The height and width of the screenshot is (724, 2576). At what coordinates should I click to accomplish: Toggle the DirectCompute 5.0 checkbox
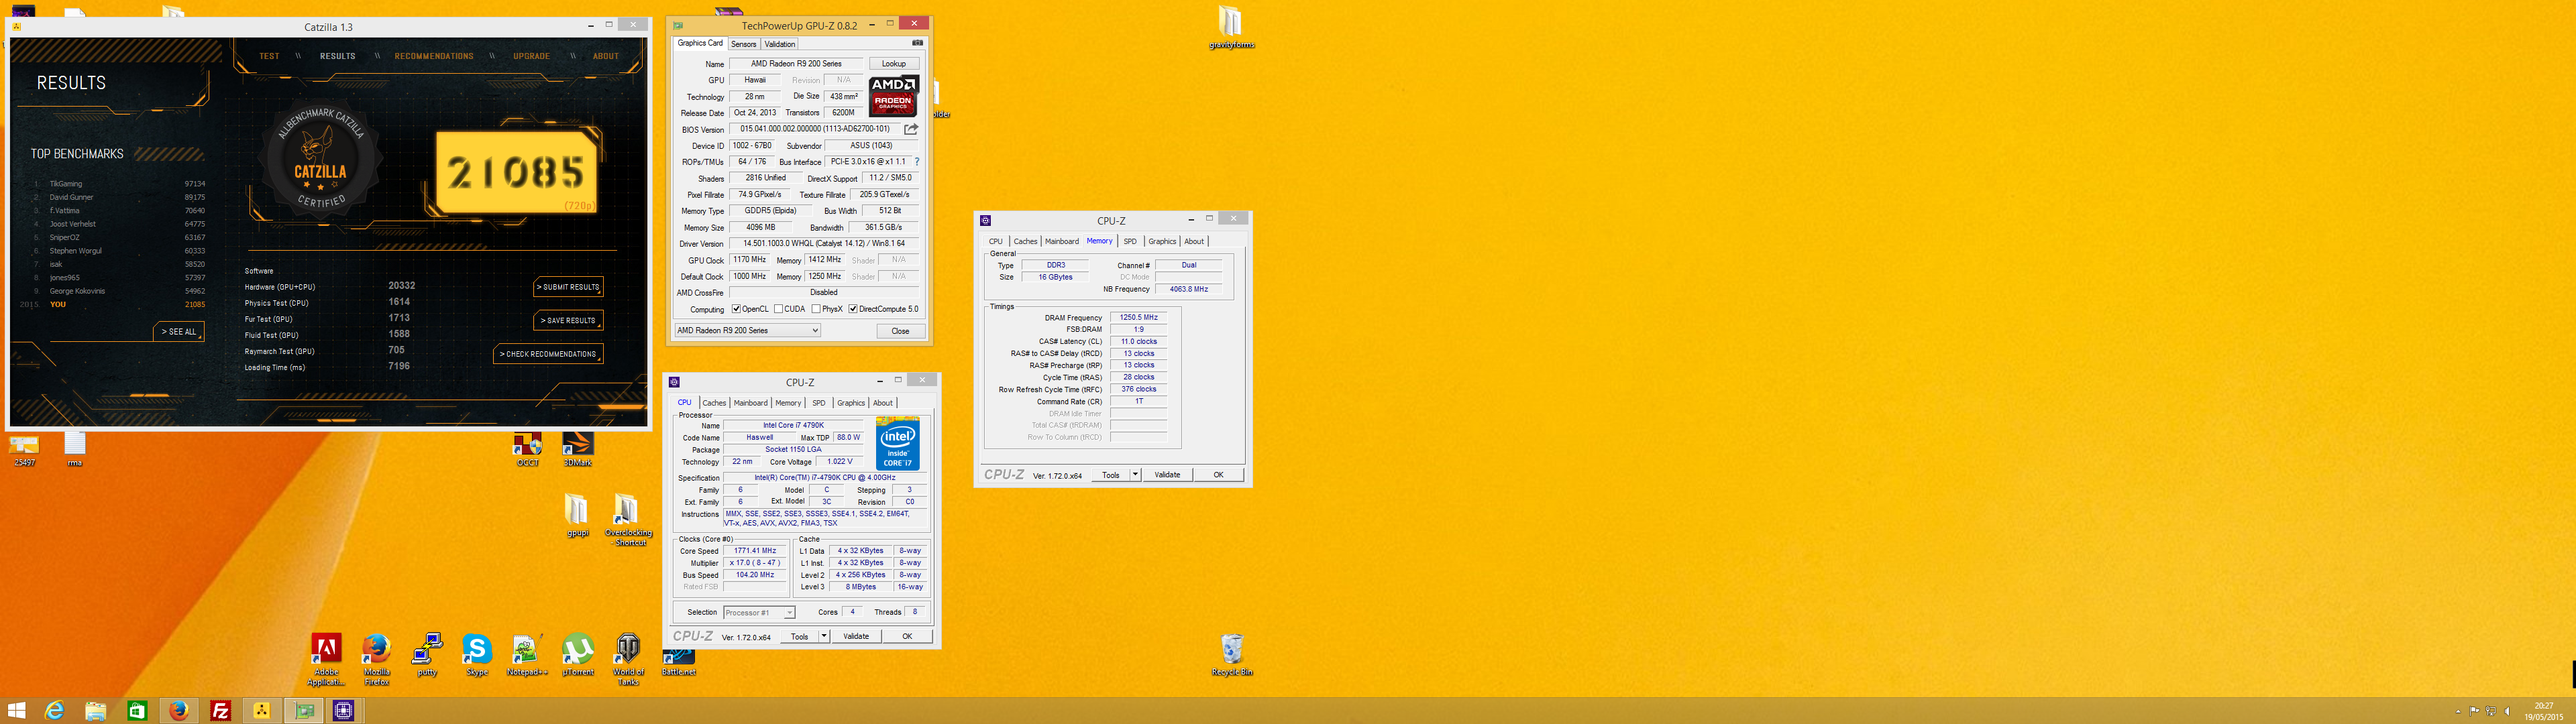[853, 309]
